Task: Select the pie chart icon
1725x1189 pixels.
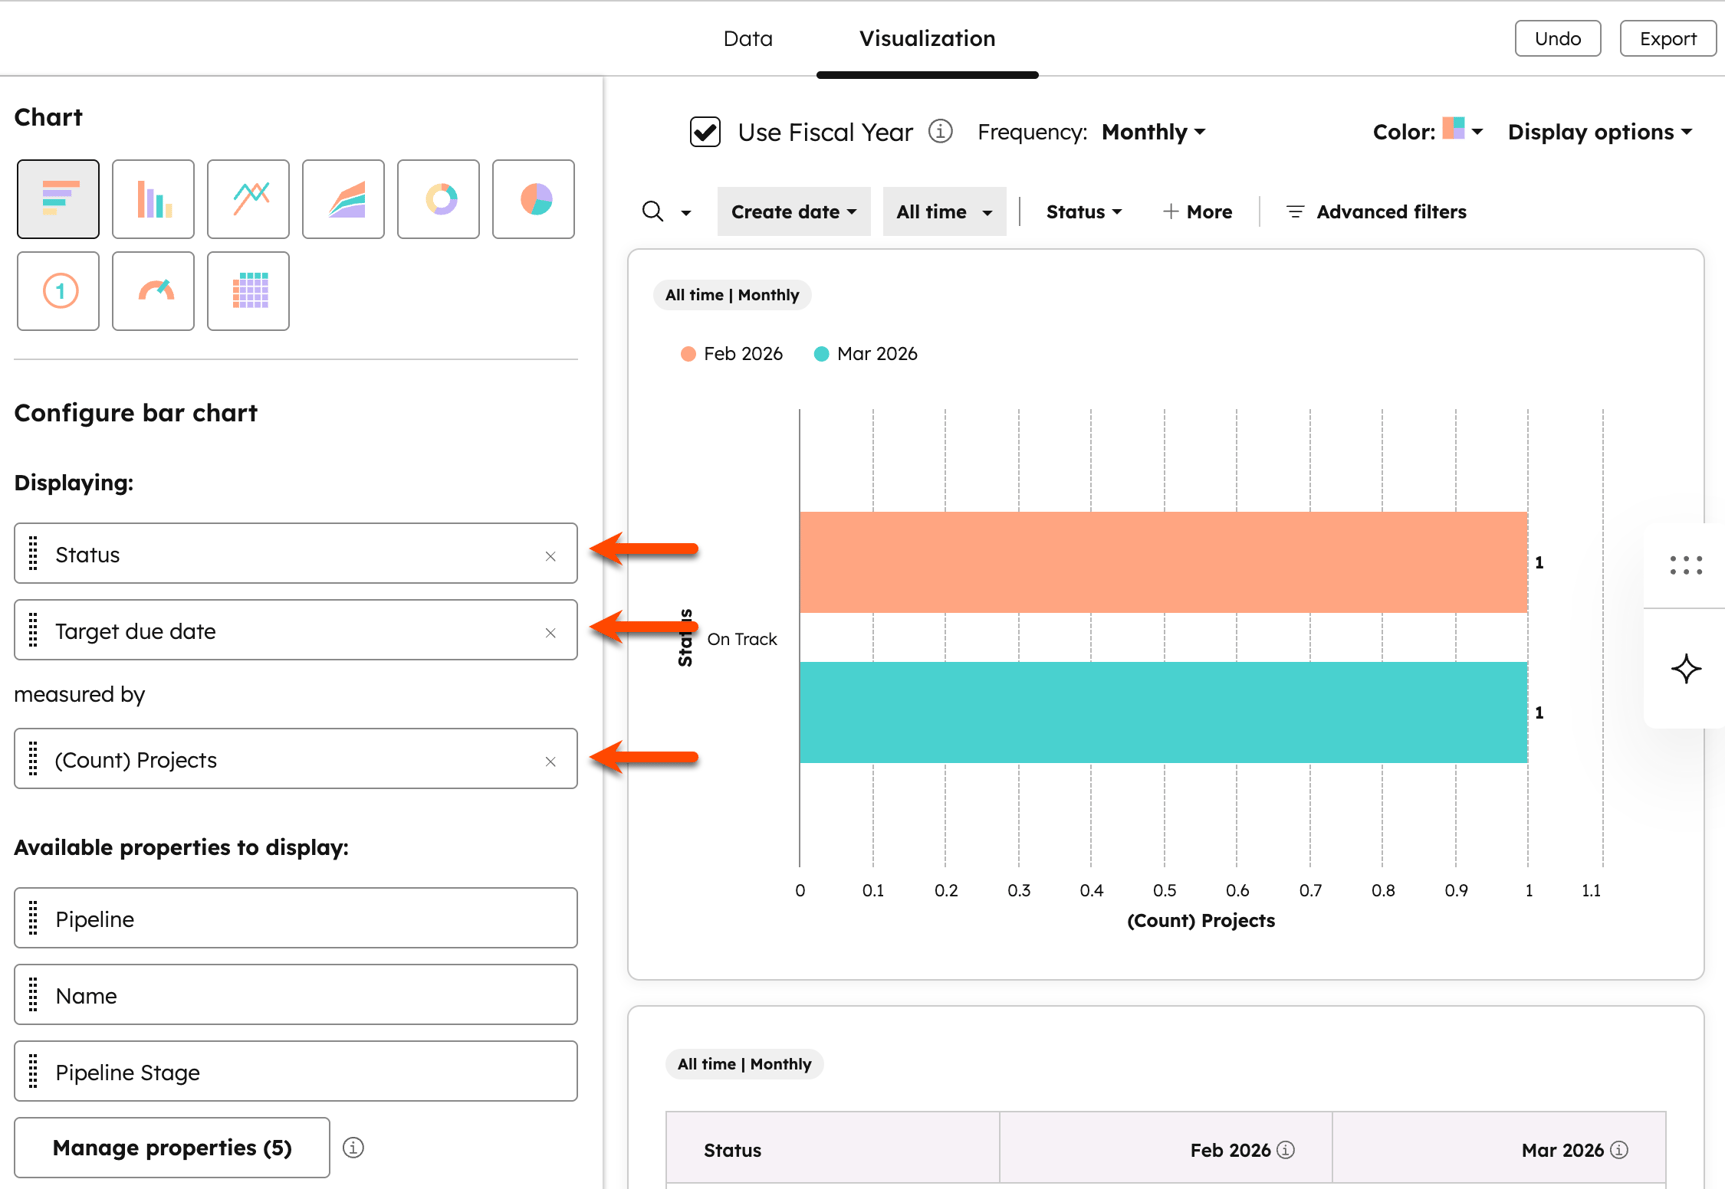Action: [533, 199]
